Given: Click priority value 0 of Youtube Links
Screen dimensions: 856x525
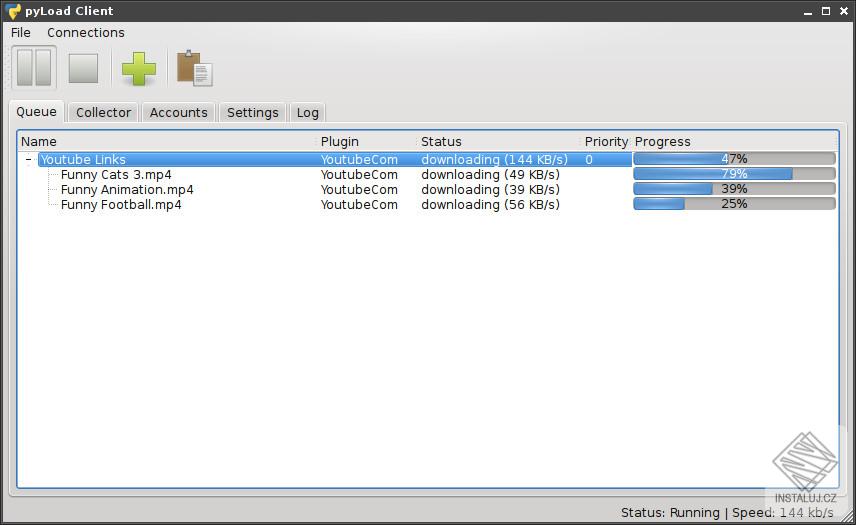Looking at the screenshot, I should (x=588, y=159).
